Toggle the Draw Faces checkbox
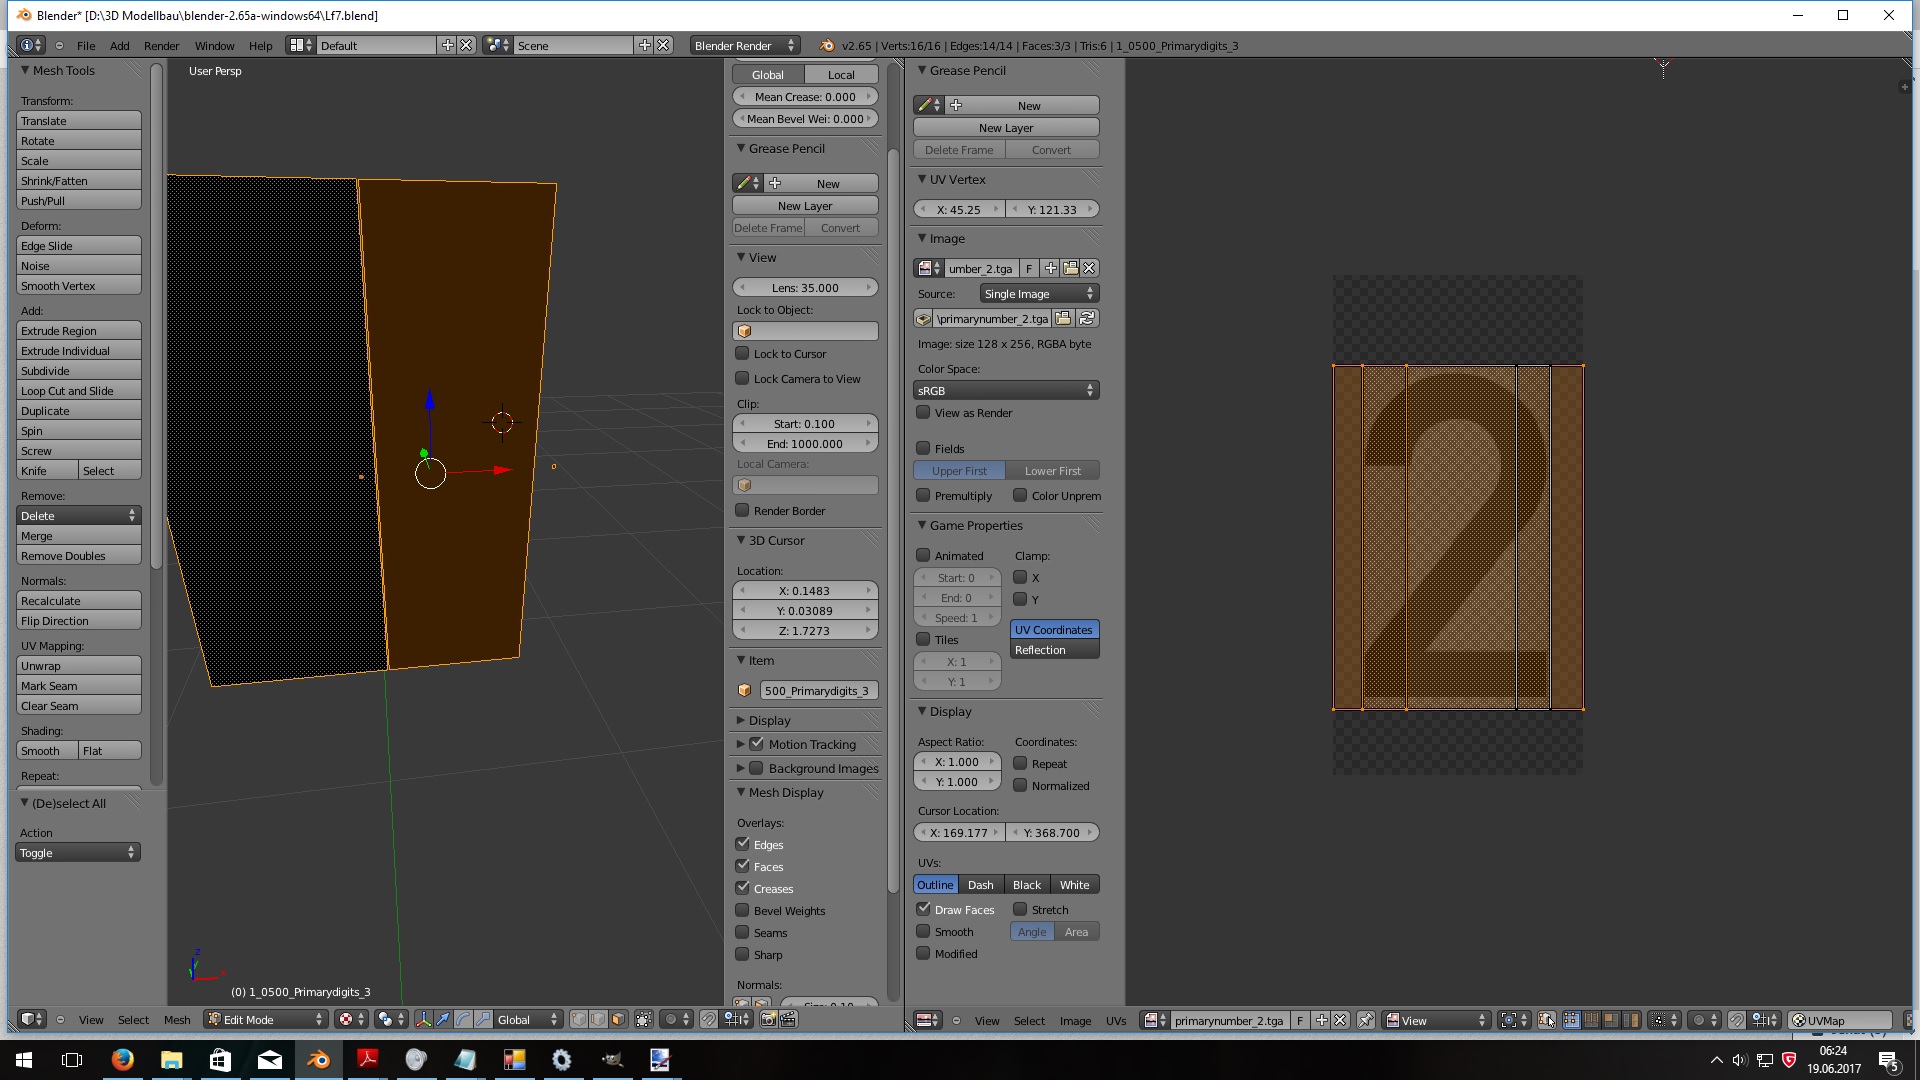Screen dimensions: 1920x1080 coord(923,909)
